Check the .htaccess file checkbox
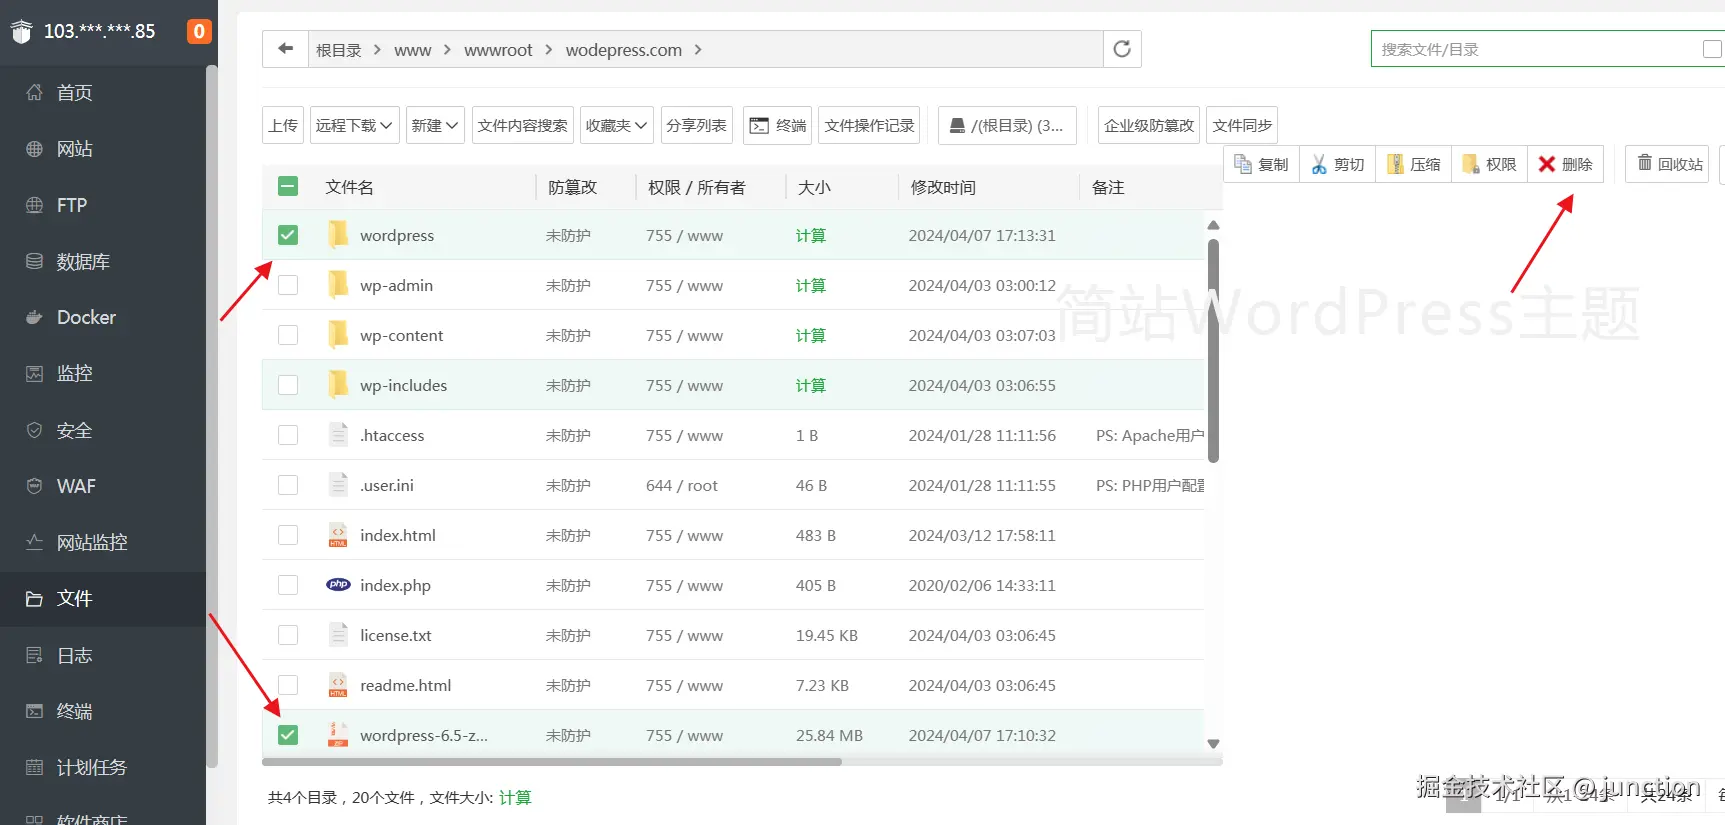The image size is (1725, 825). pyautogui.click(x=288, y=435)
